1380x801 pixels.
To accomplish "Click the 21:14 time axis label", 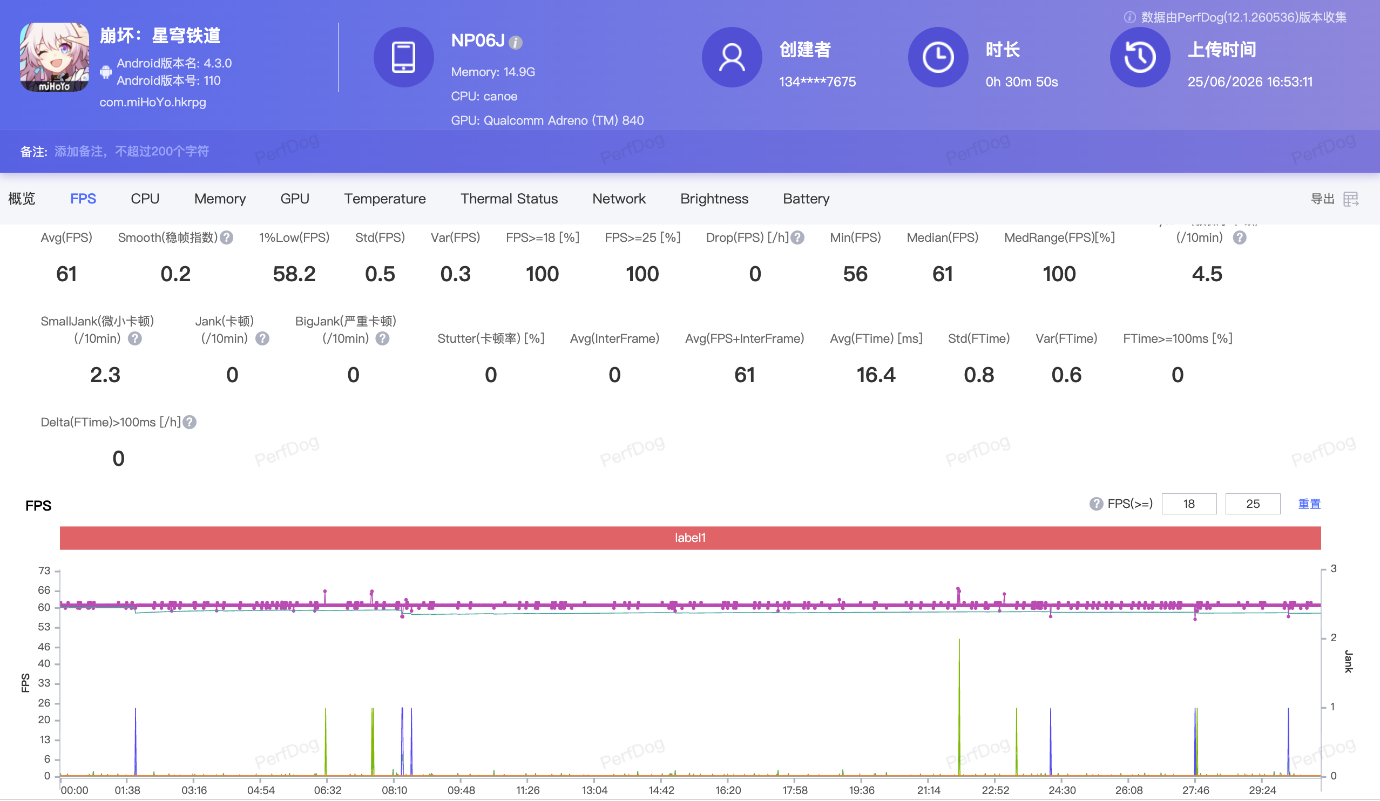I will click(x=929, y=790).
